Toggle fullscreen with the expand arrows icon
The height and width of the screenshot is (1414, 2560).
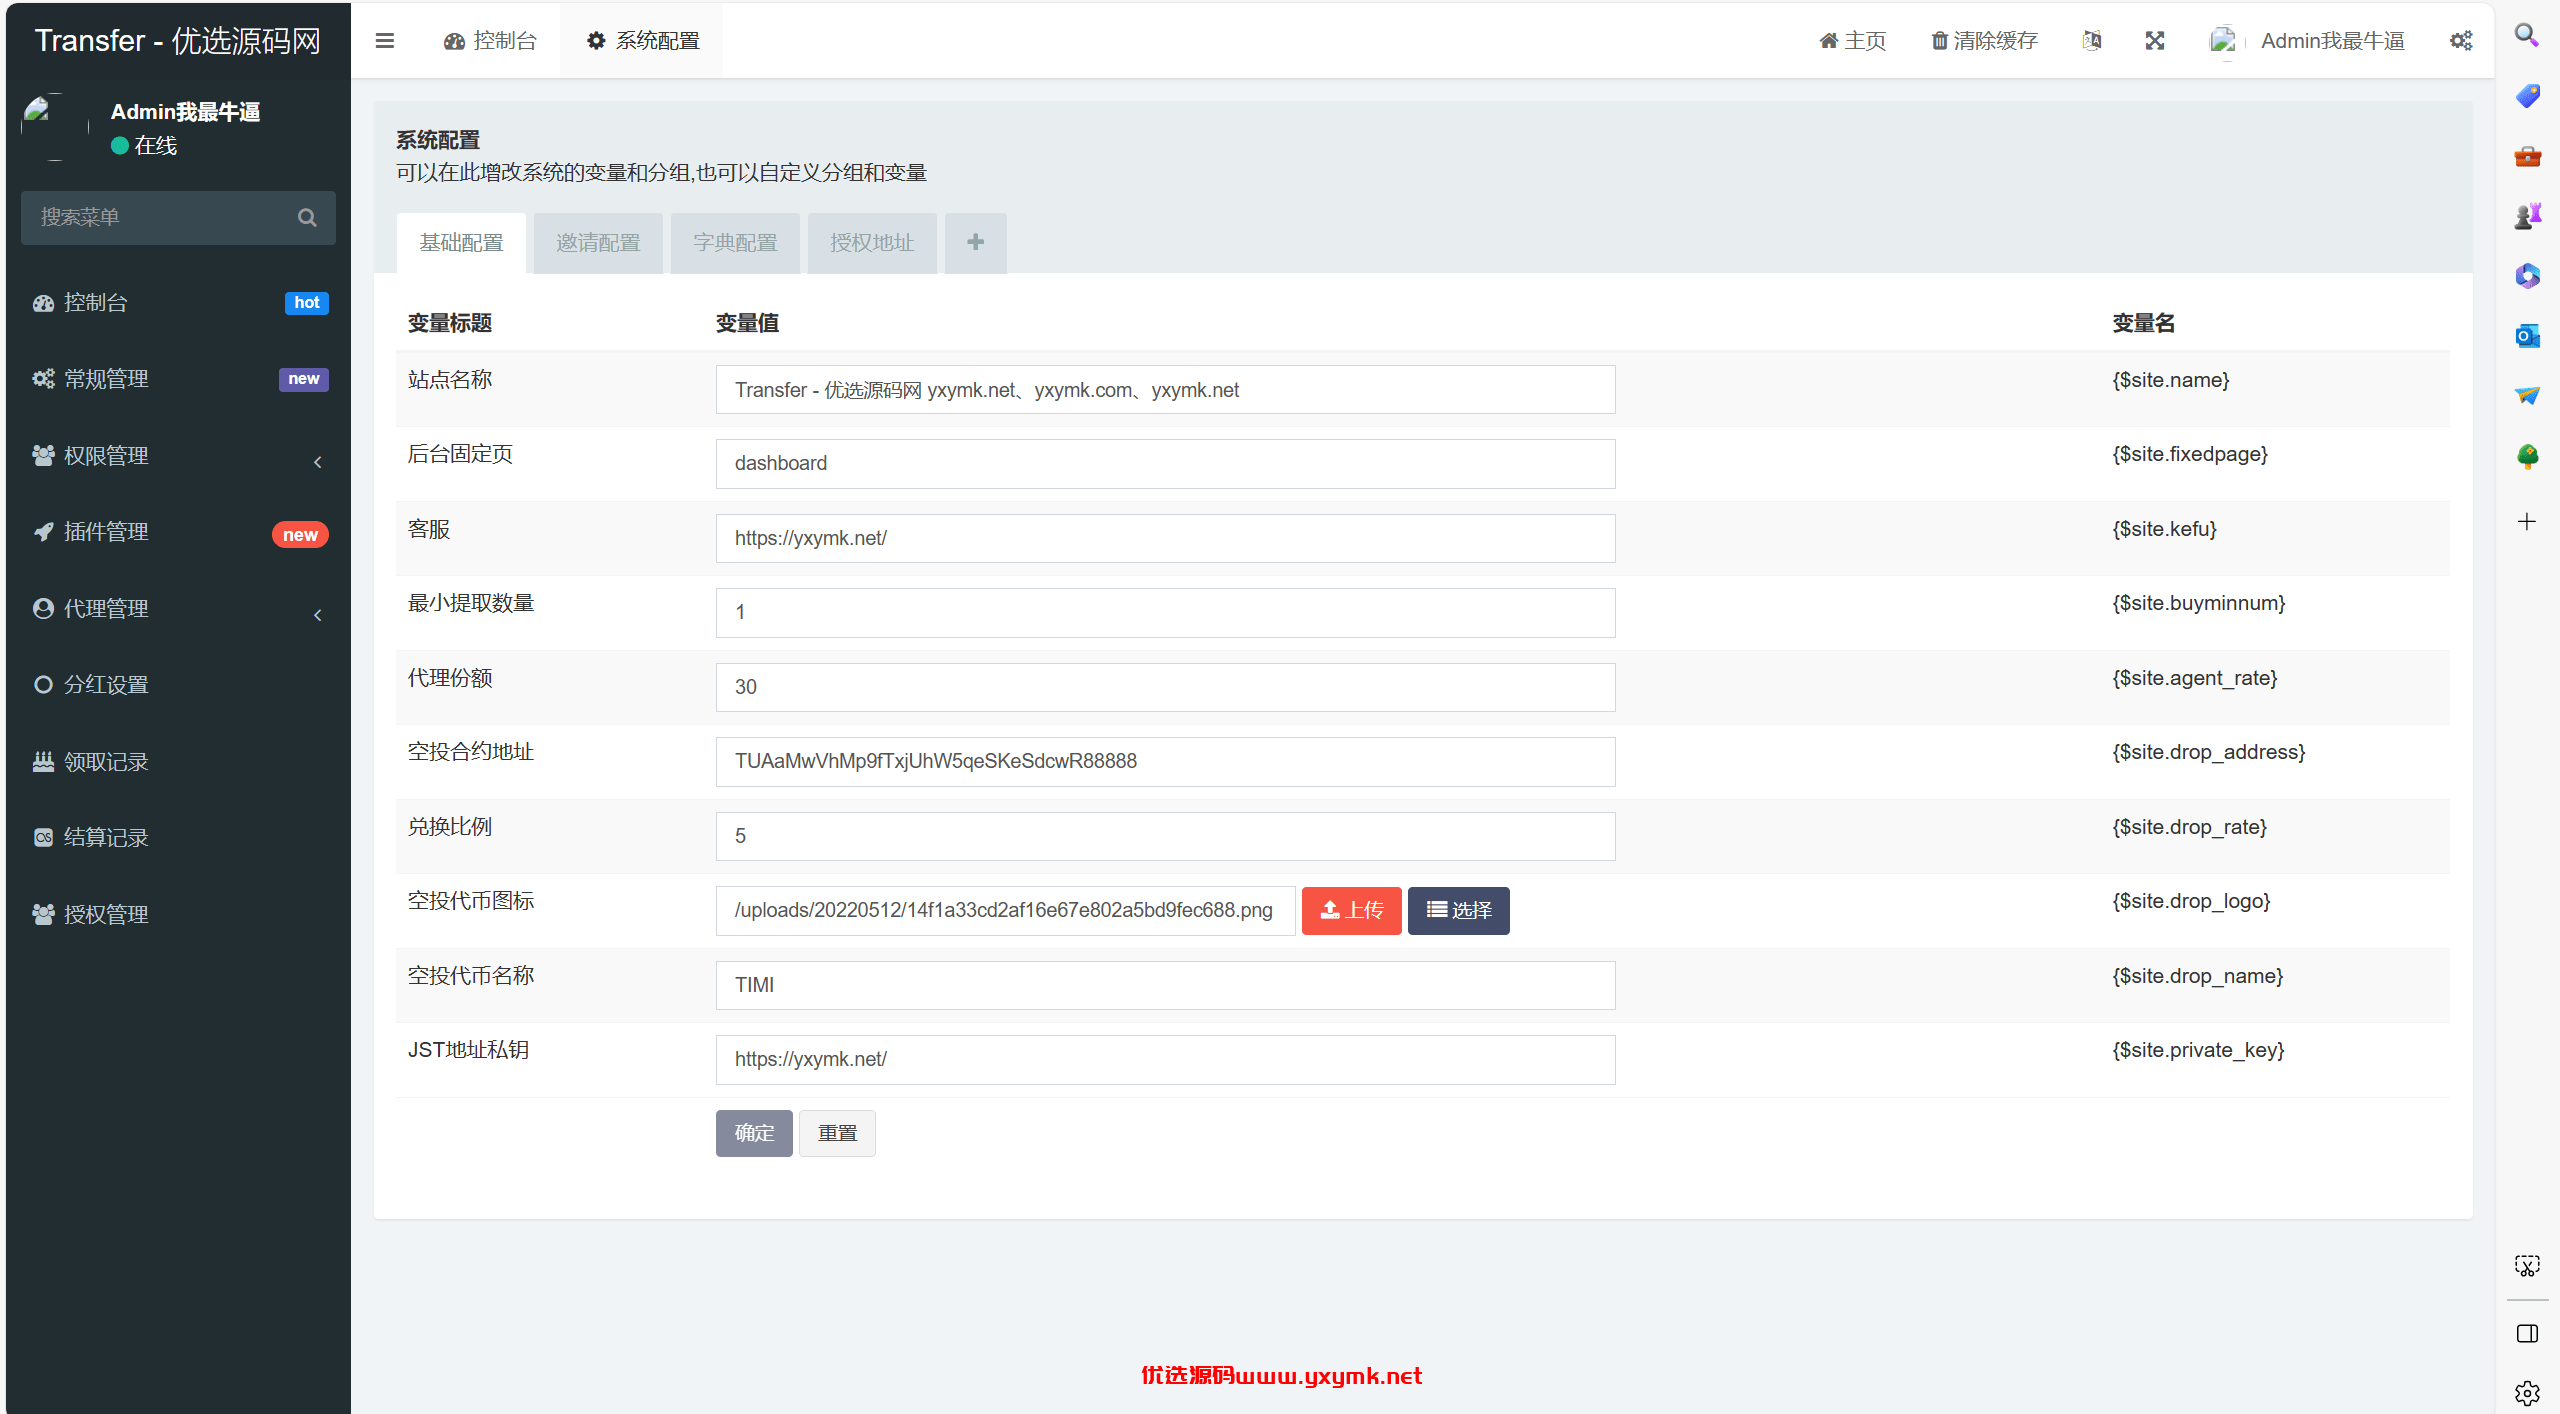2155,41
